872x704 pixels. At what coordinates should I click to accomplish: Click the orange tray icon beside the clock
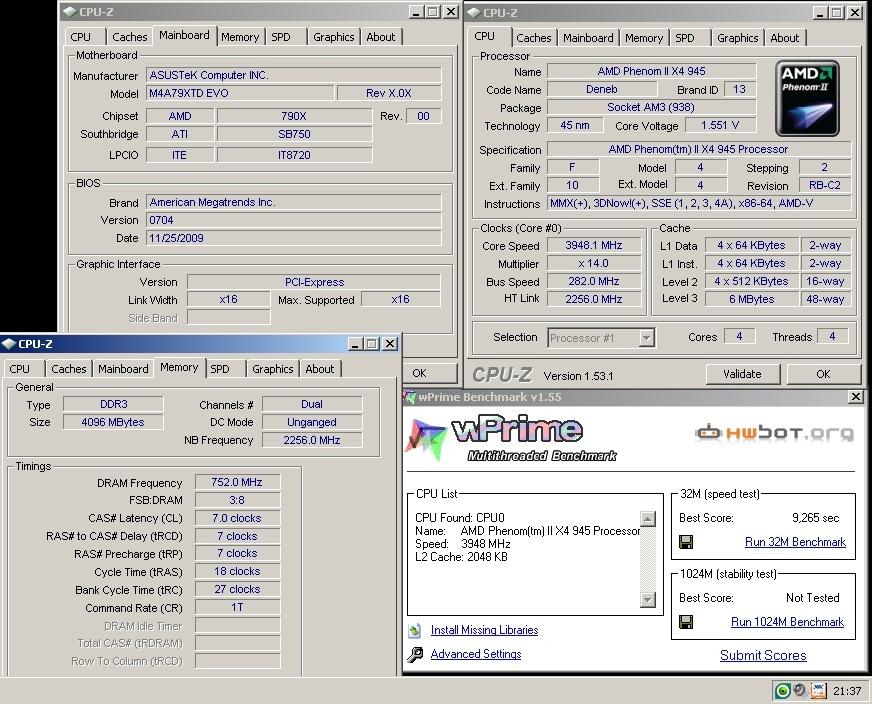pyautogui.click(x=818, y=690)
